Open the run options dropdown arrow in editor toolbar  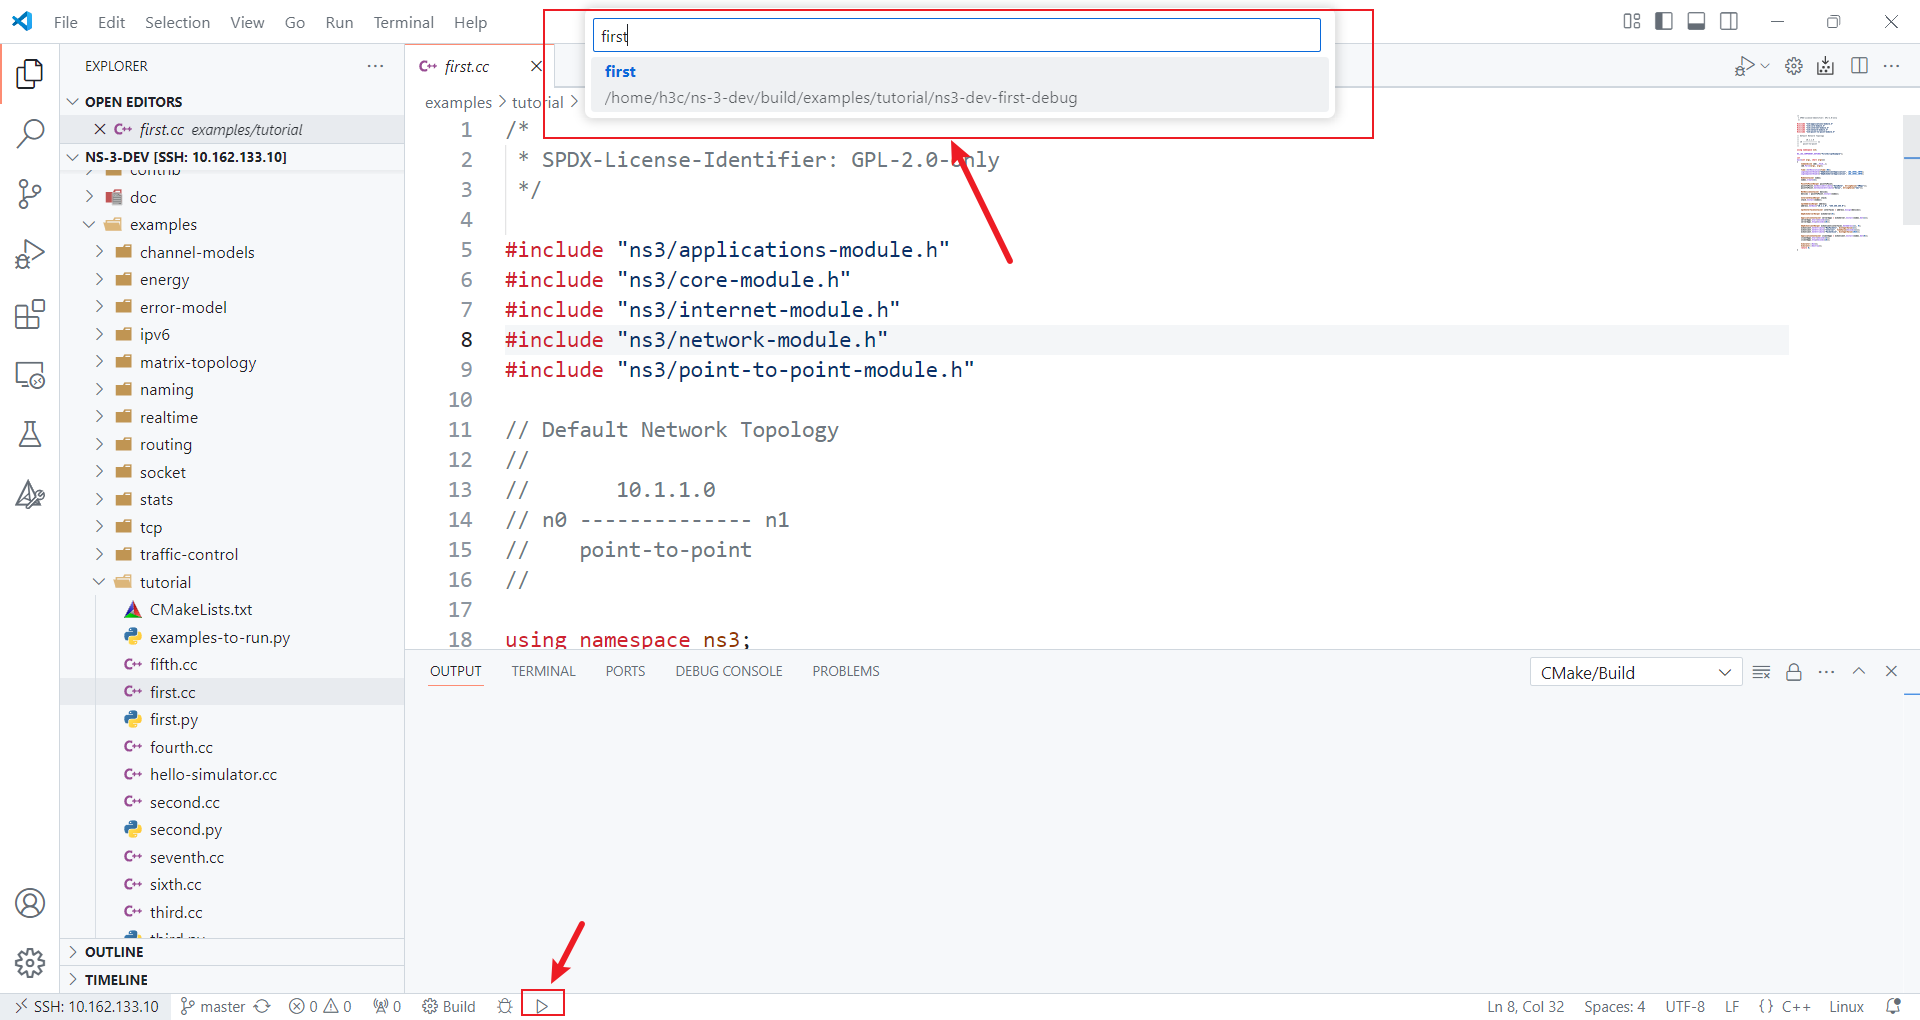point(1765,66)
